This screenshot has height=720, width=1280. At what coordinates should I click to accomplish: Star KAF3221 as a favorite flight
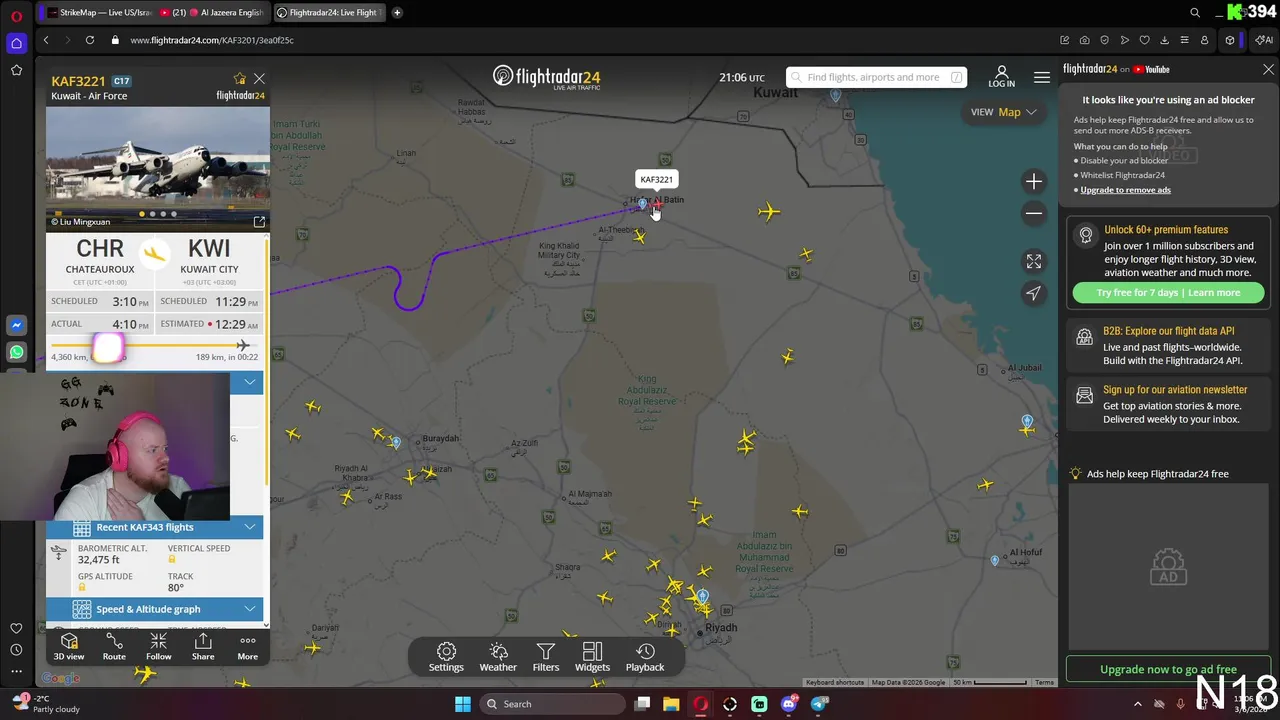point(239,79)
